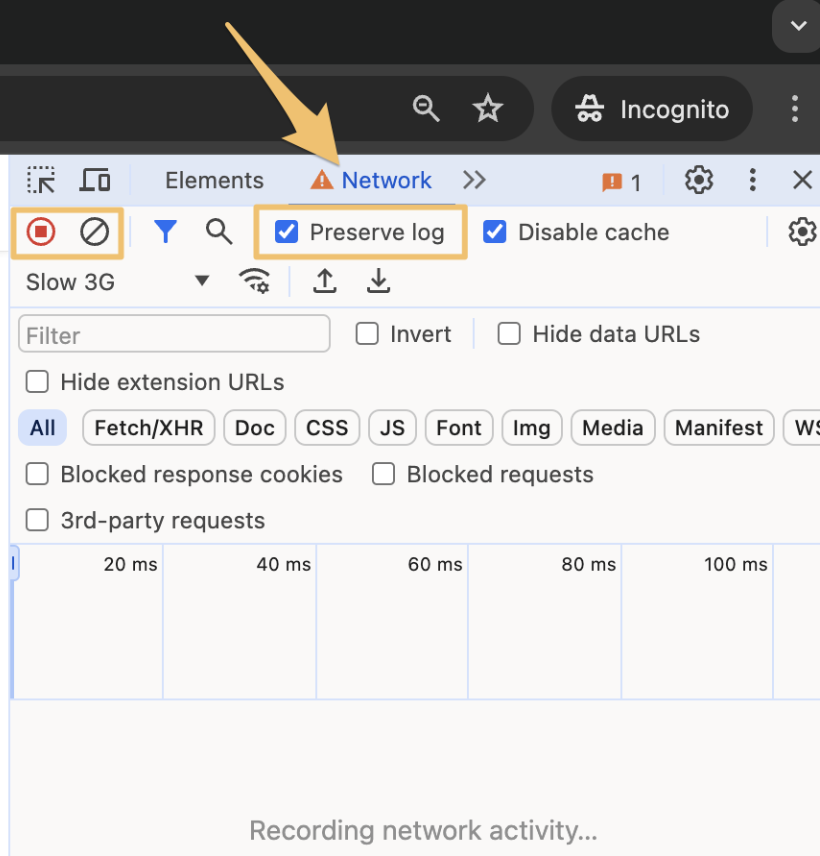The width and height of the screenshot is (820, 856).
Task: Click the issues counter badge showing 1
Action: click(x=621, y=183)
